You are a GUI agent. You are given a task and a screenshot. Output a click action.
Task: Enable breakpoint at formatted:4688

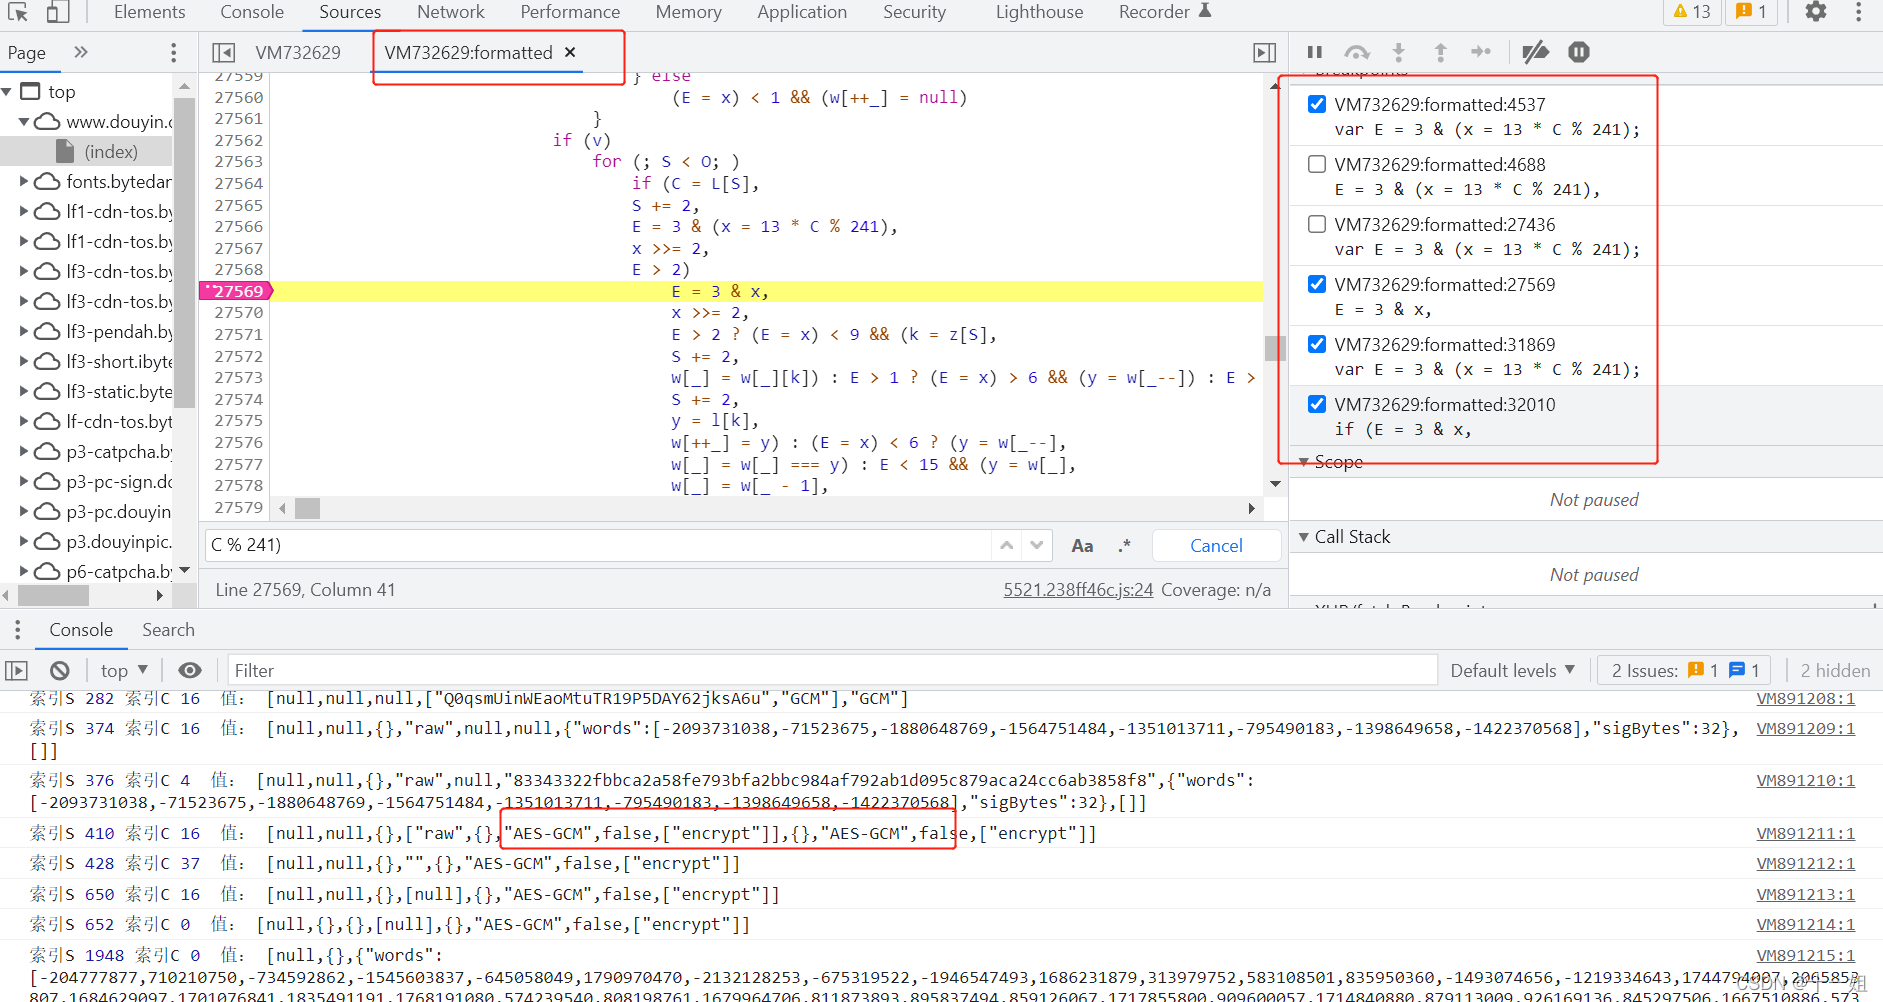[1317, 164]
